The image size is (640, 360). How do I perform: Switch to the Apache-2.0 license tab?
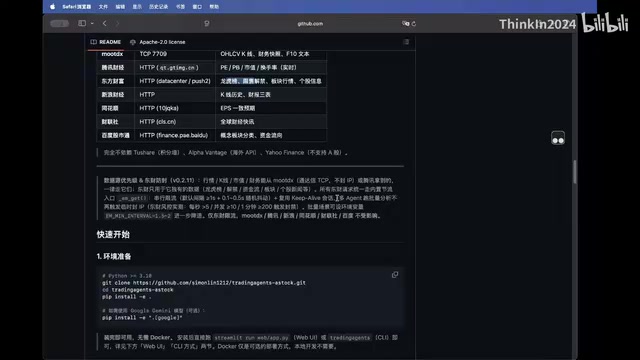[x=158, y=42]
